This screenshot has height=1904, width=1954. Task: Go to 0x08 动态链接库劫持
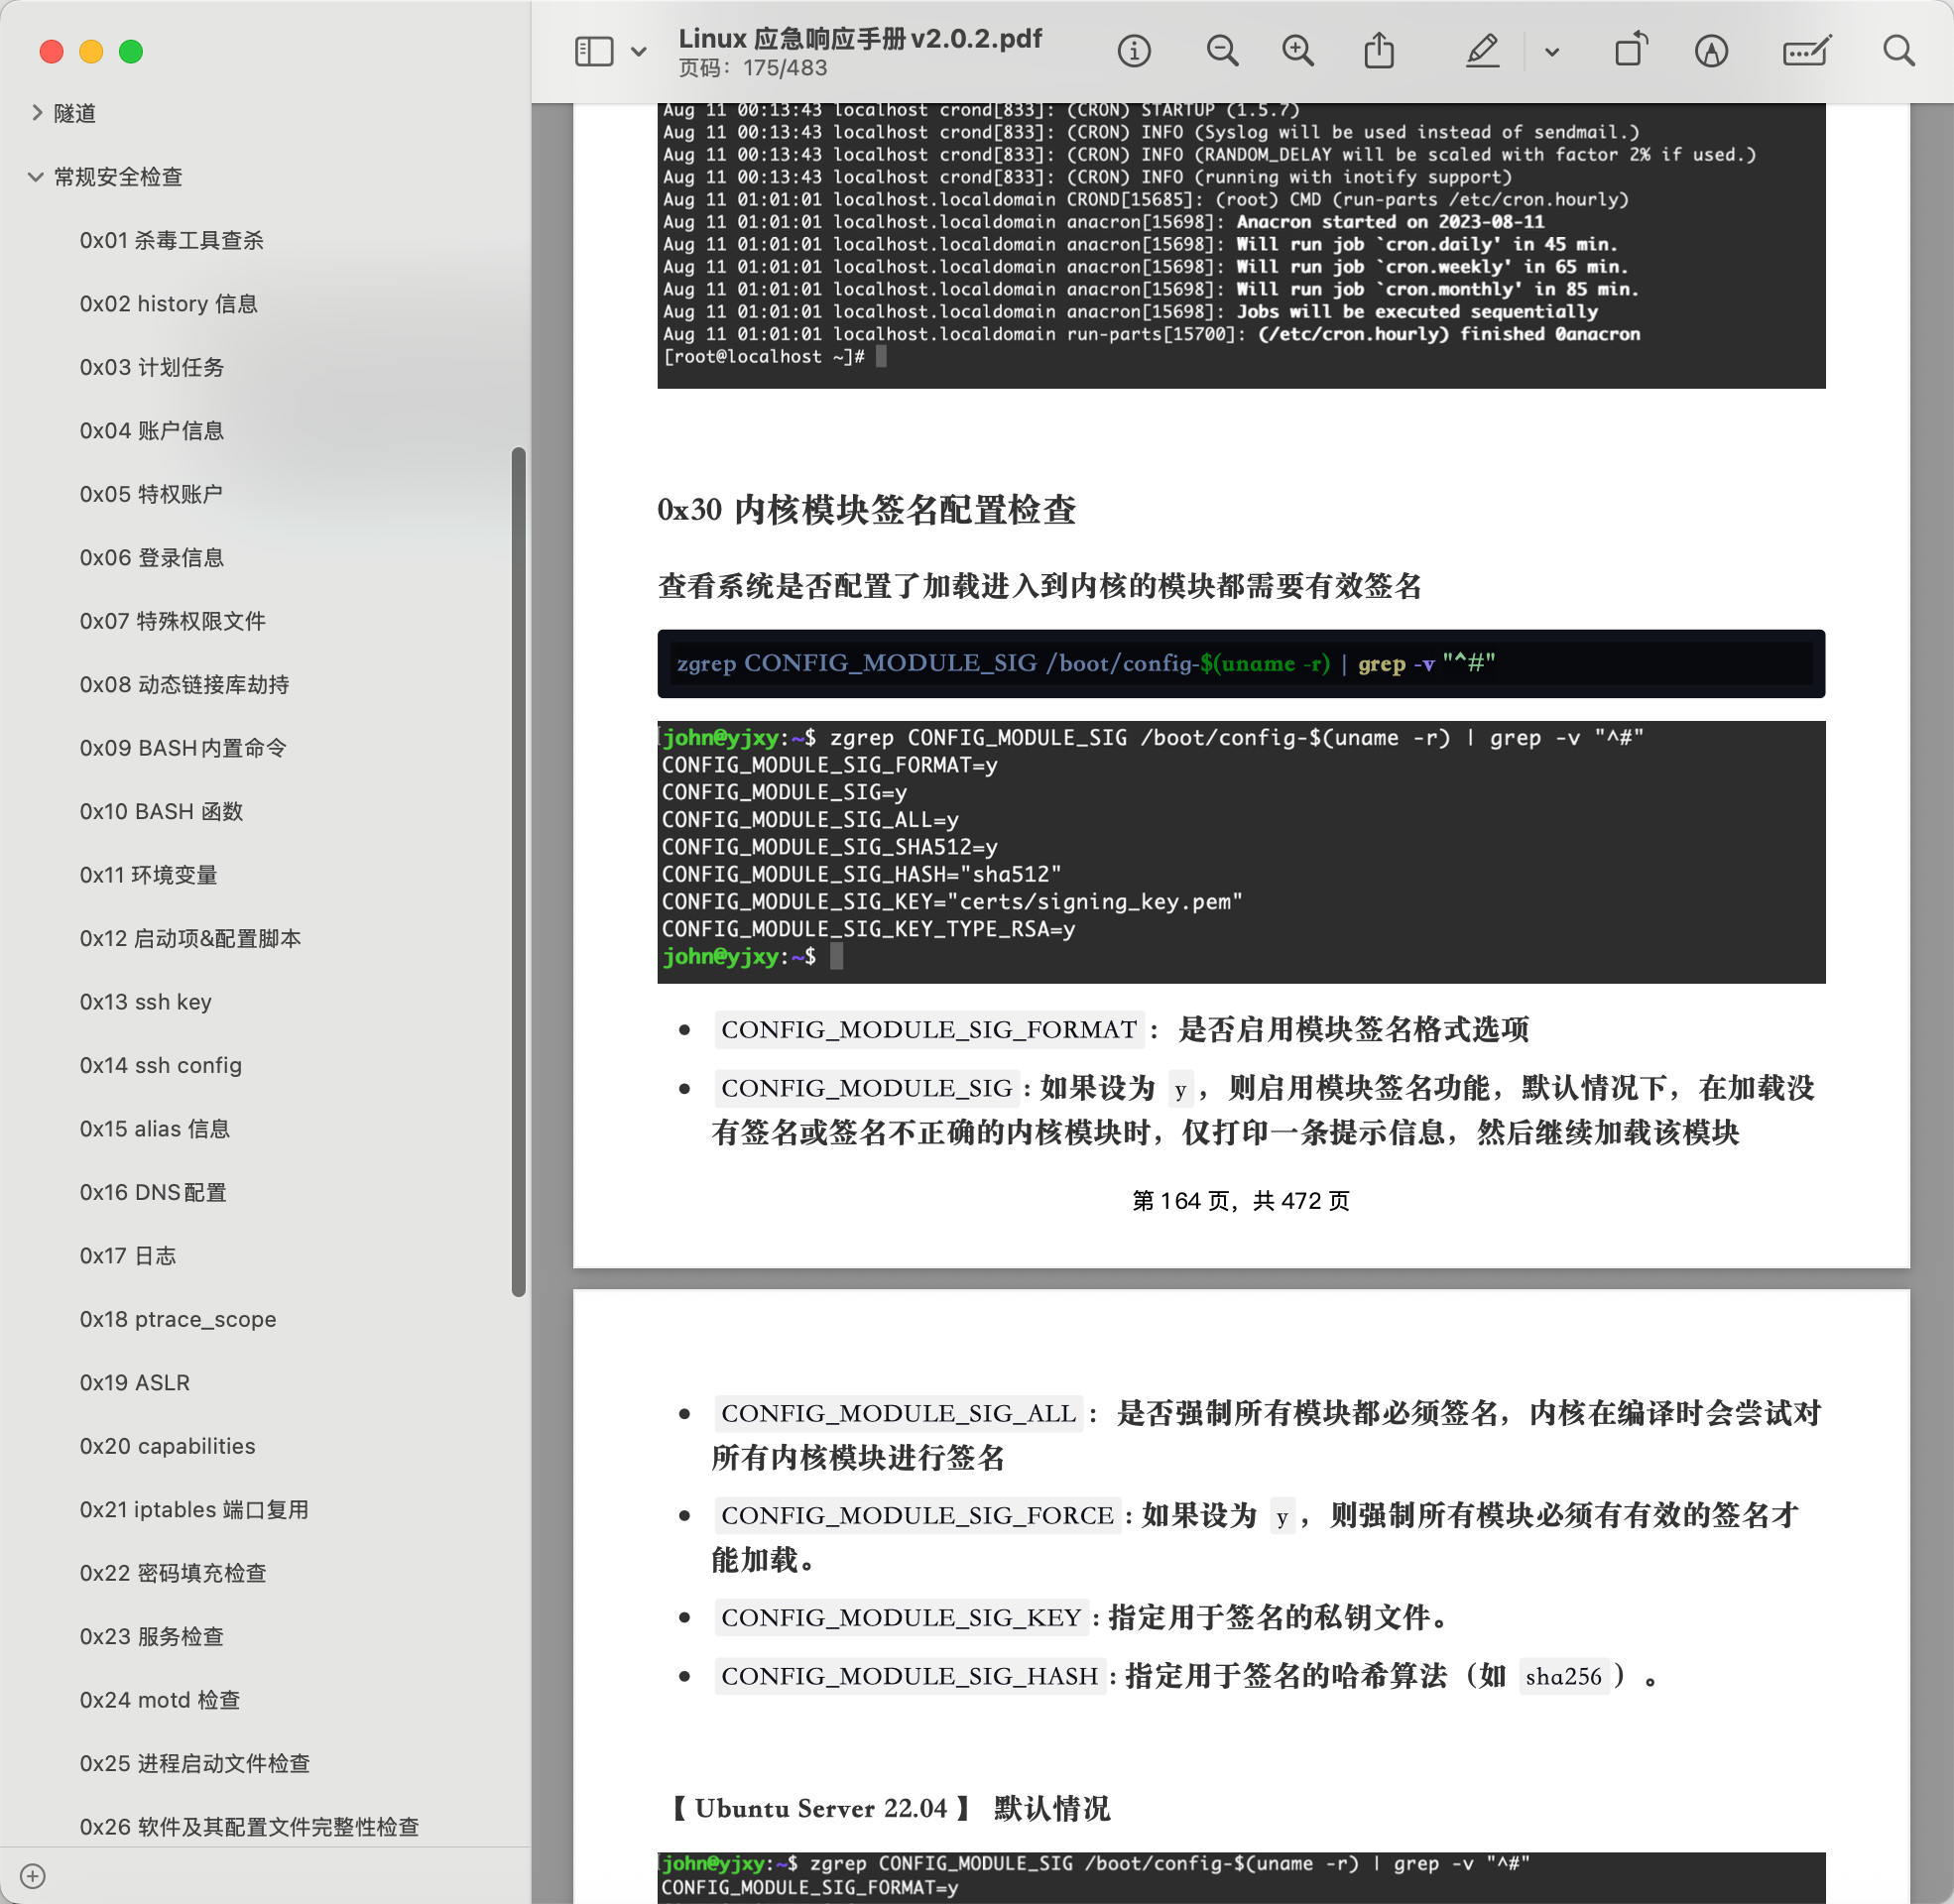coord(185,685)
